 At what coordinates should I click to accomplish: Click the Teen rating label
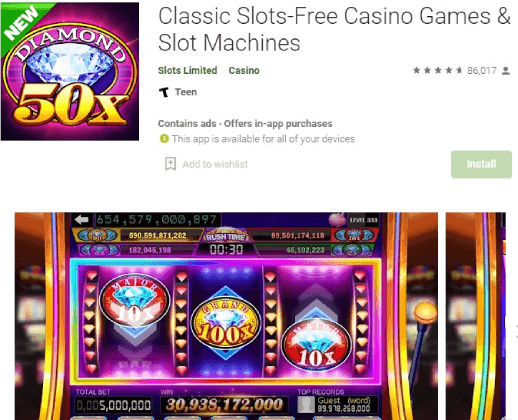click(186, 92)
